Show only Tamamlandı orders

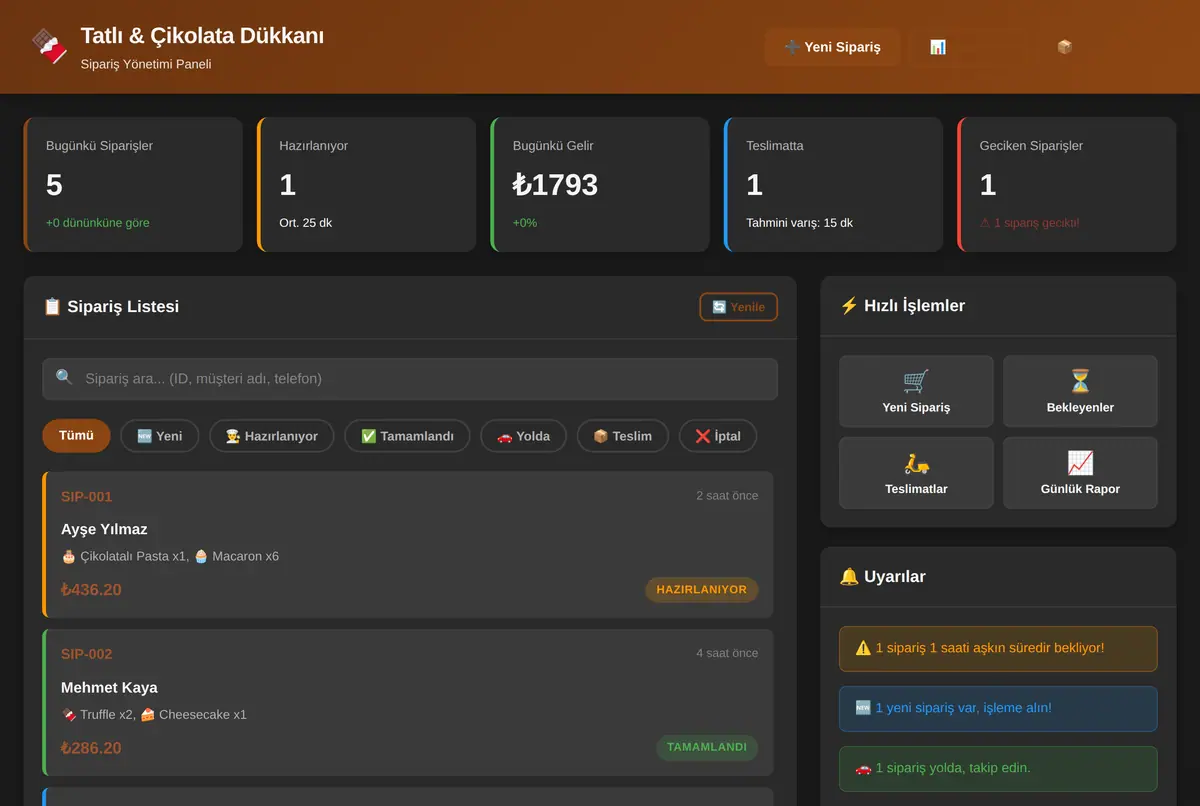pyautogui.click(x=408, y=436)
